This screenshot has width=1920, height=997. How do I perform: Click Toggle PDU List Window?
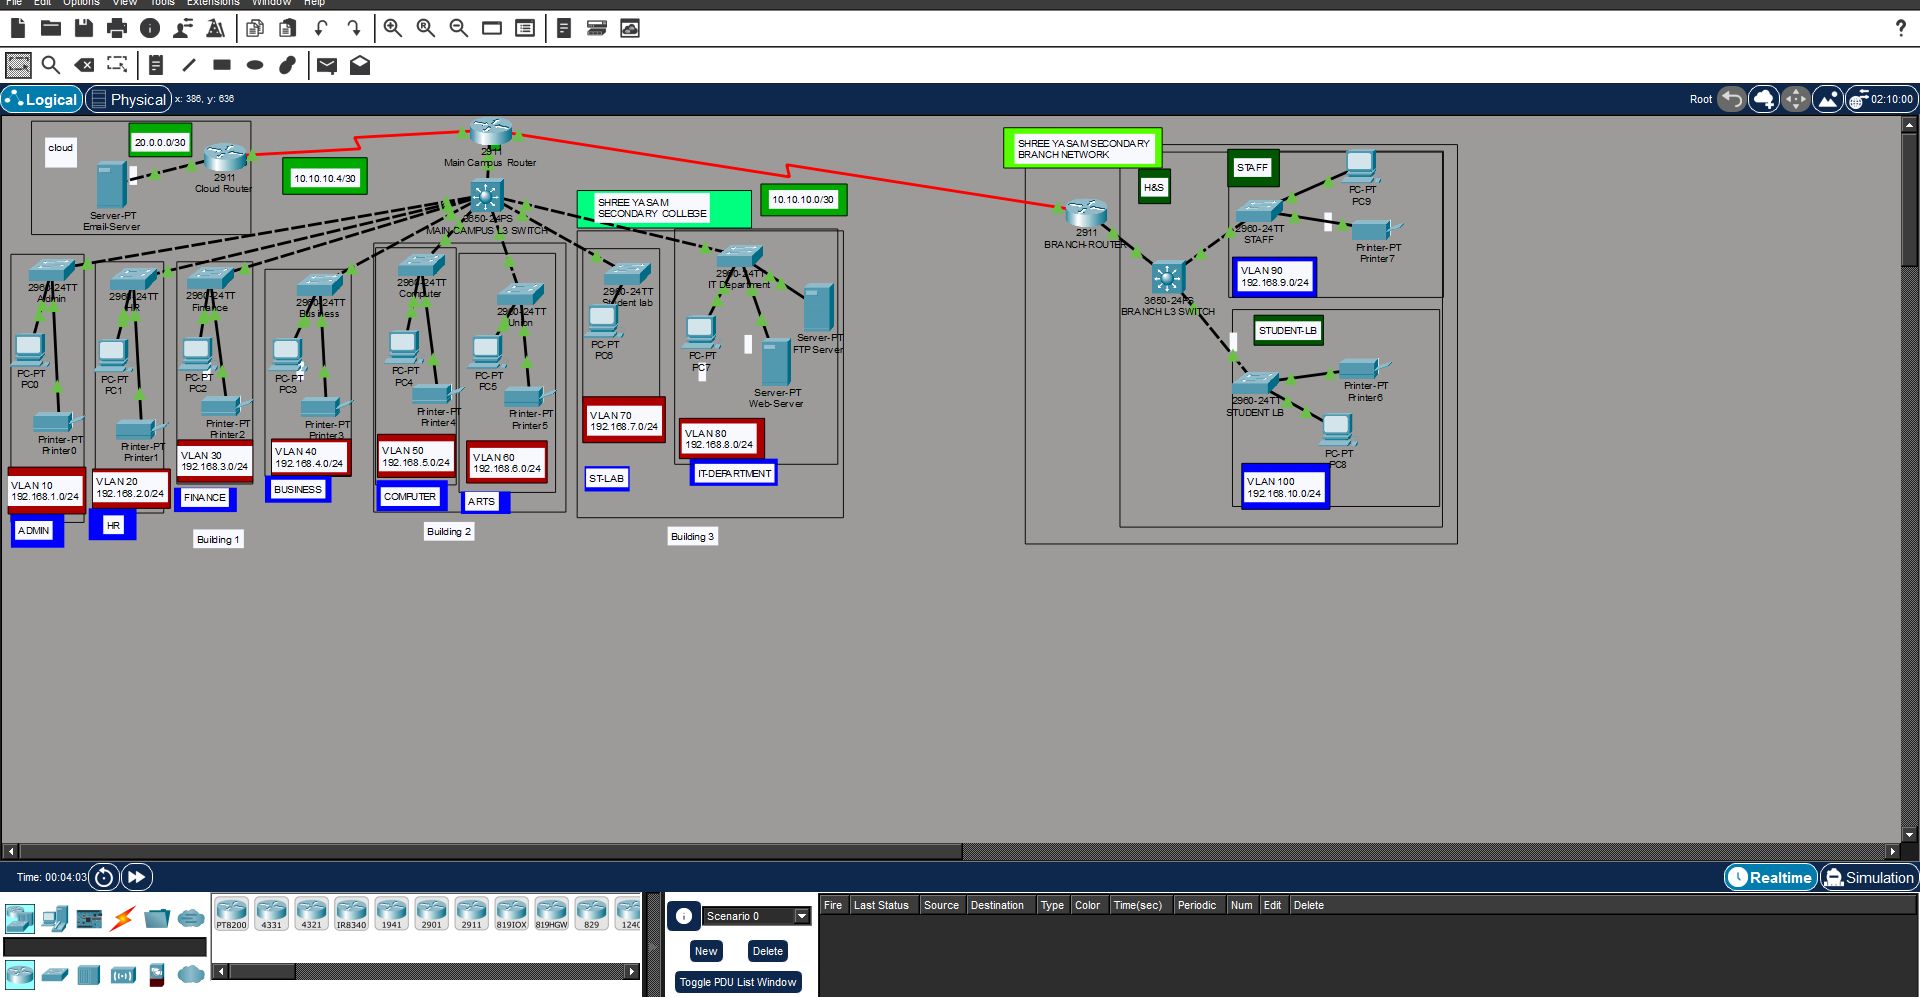tap(738, 982)
